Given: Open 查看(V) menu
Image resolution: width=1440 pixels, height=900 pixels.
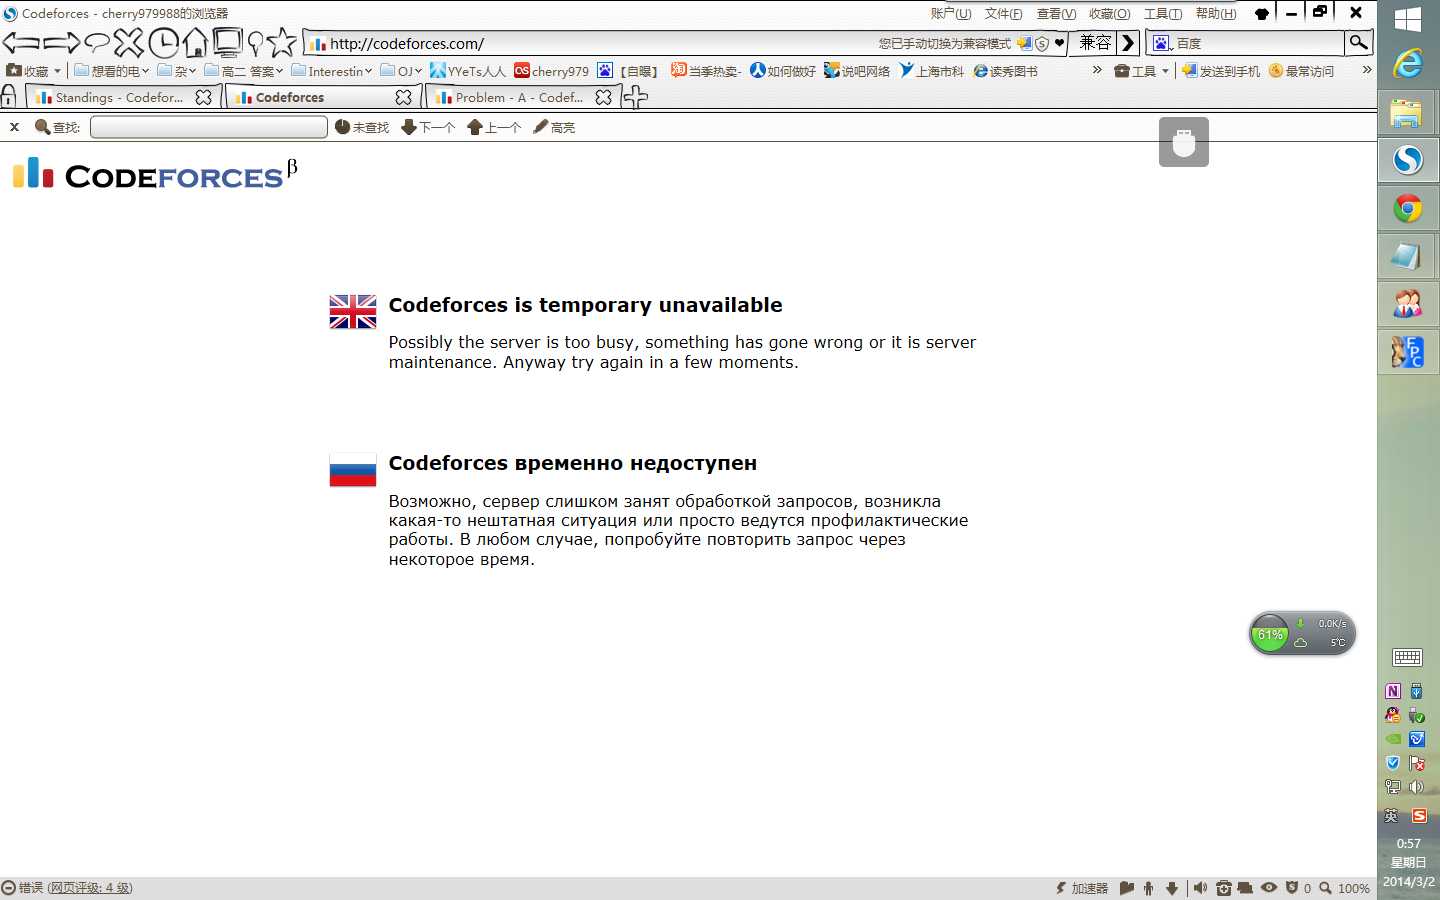Looking at the screenshot, I should point(1056,13).
